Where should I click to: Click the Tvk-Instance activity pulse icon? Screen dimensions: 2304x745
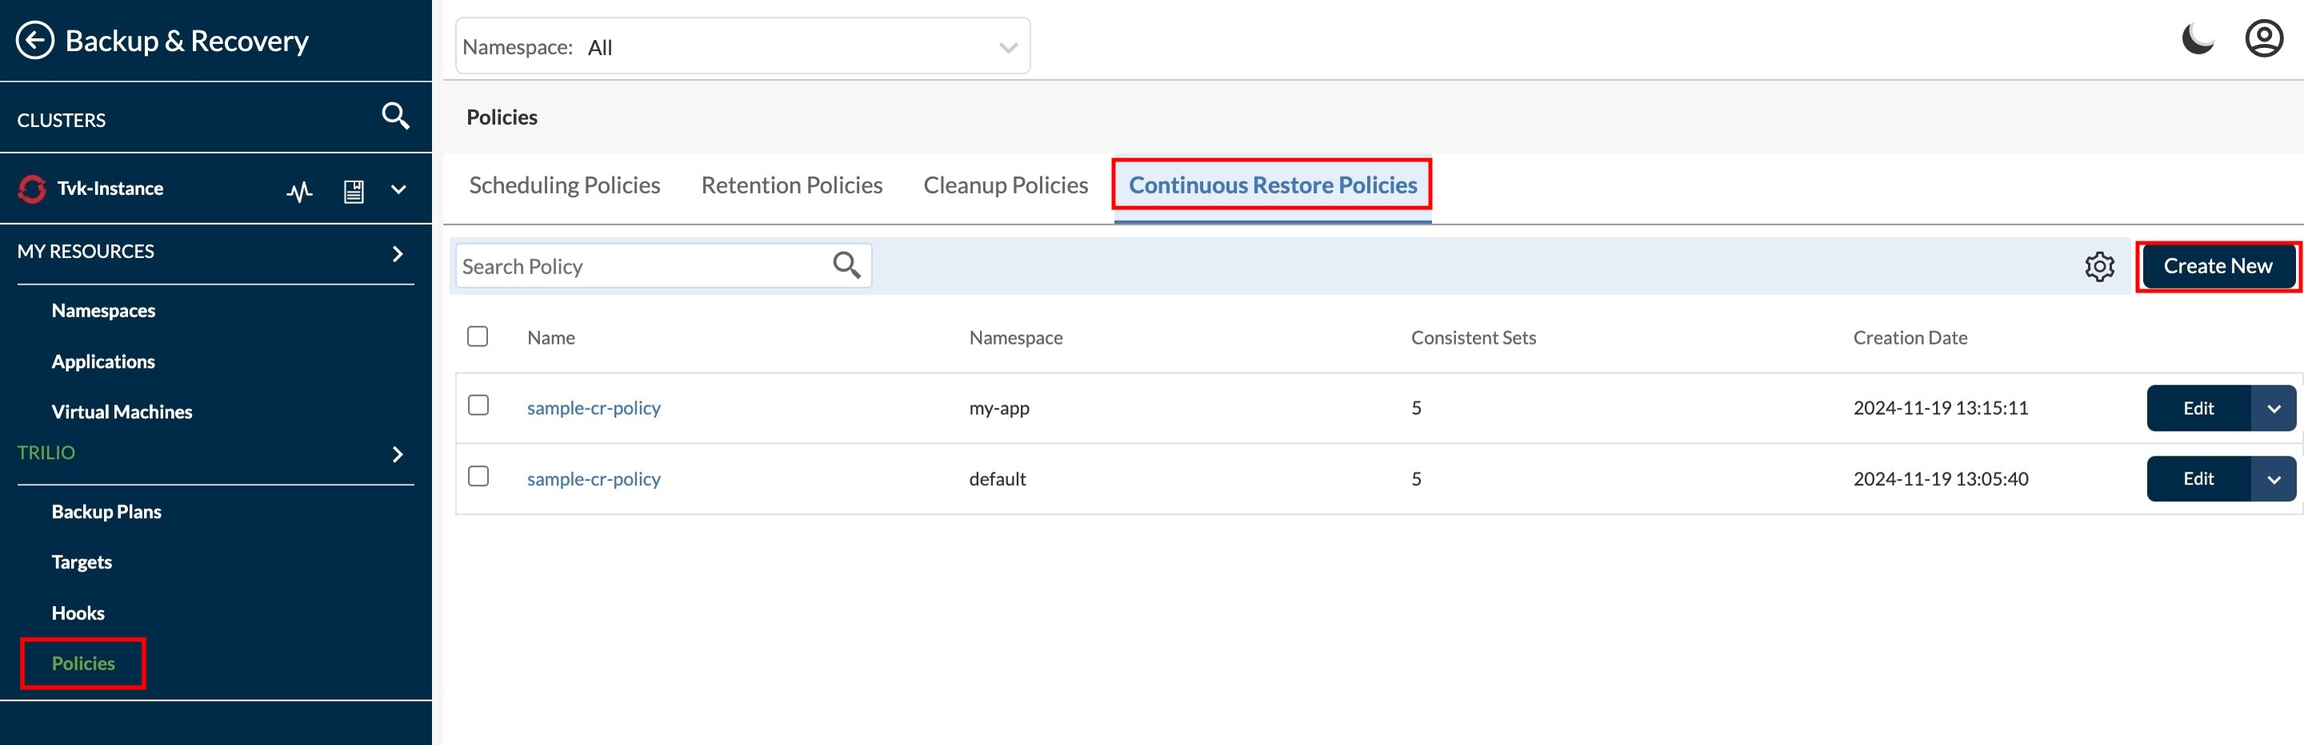coord(299,190)
